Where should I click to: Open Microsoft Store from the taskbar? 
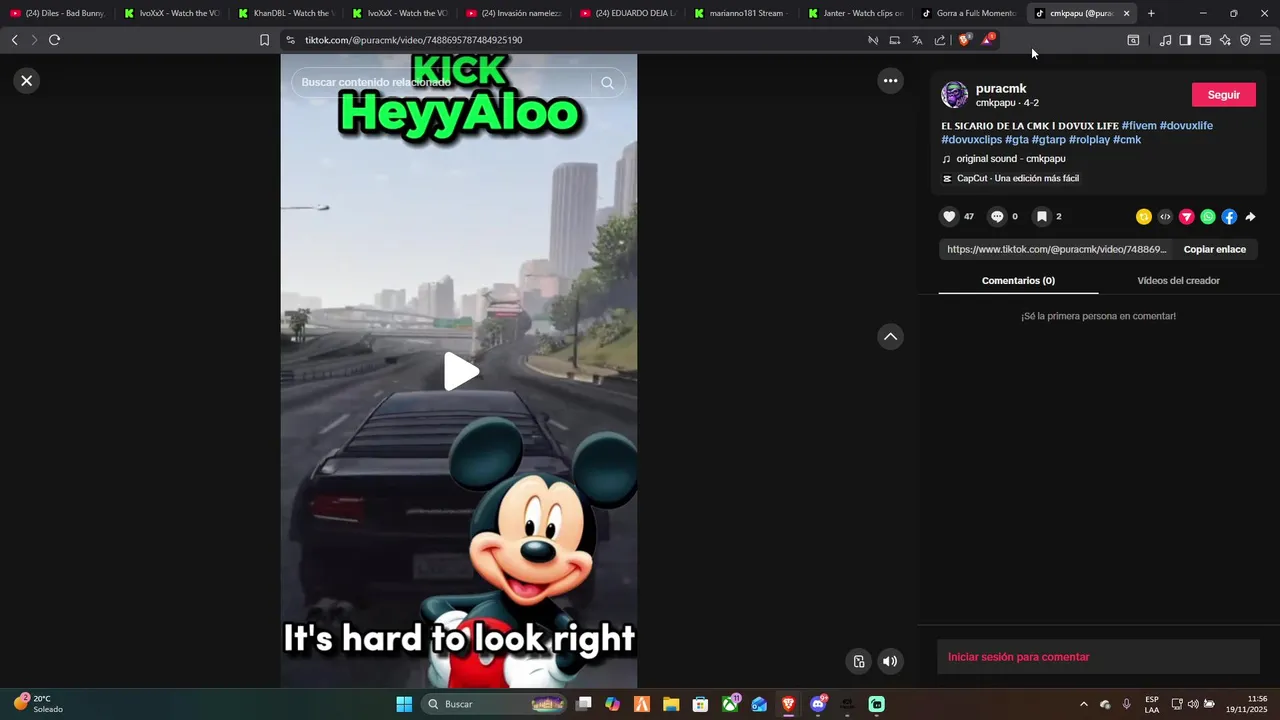coord(700,704)
